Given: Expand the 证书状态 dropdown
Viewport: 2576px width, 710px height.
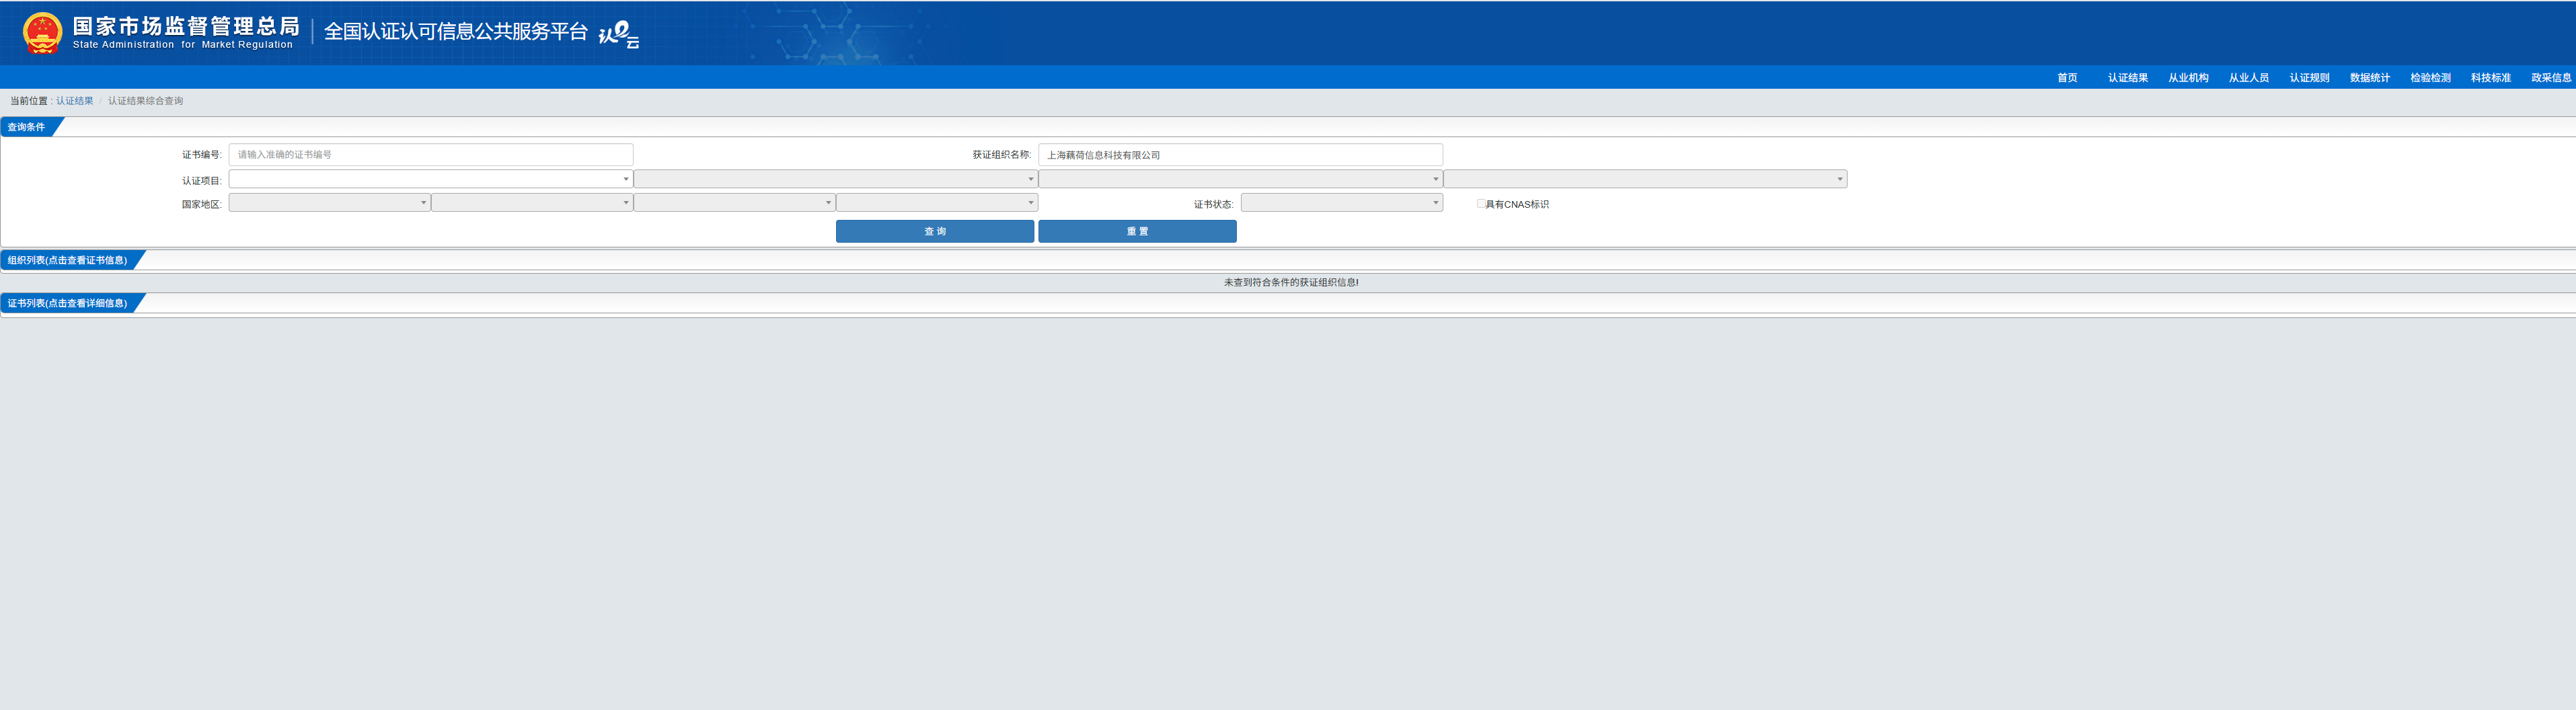Looking at the screenshot, I should point(1341,203).
